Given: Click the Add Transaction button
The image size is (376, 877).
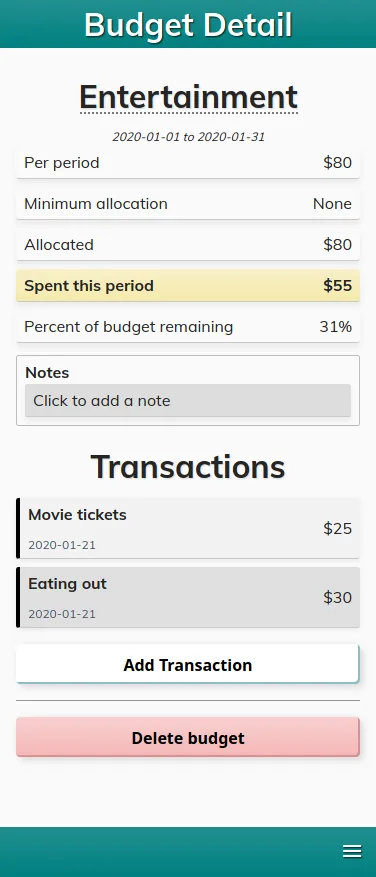Looking at the screenshot, I should click(x=187, y=664).
